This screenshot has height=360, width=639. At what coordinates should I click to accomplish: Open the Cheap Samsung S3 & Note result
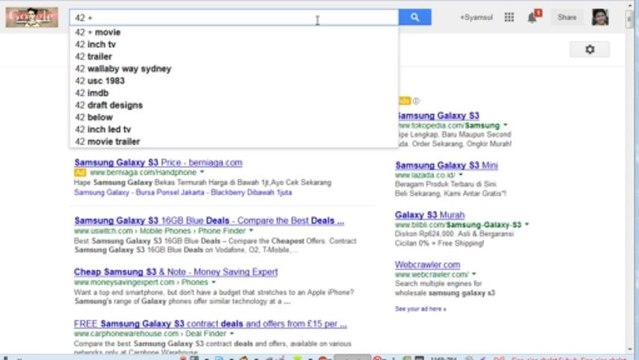coord(176,272)
